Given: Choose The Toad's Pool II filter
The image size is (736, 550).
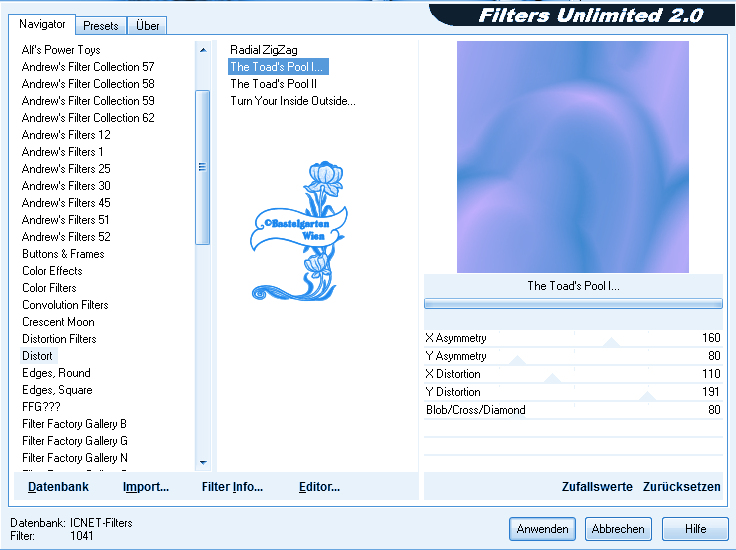Looking at the screenshot, I should (x=274, y=84).
